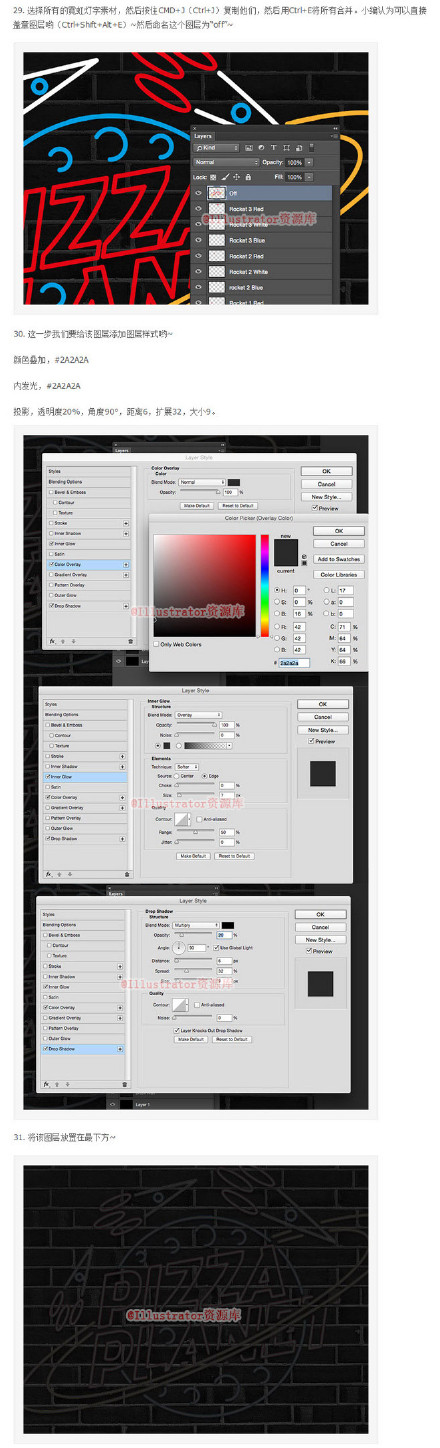
Task: Click plus beside Gradient Overlay in Color Overlay dialog
Action: pos(126,575)
